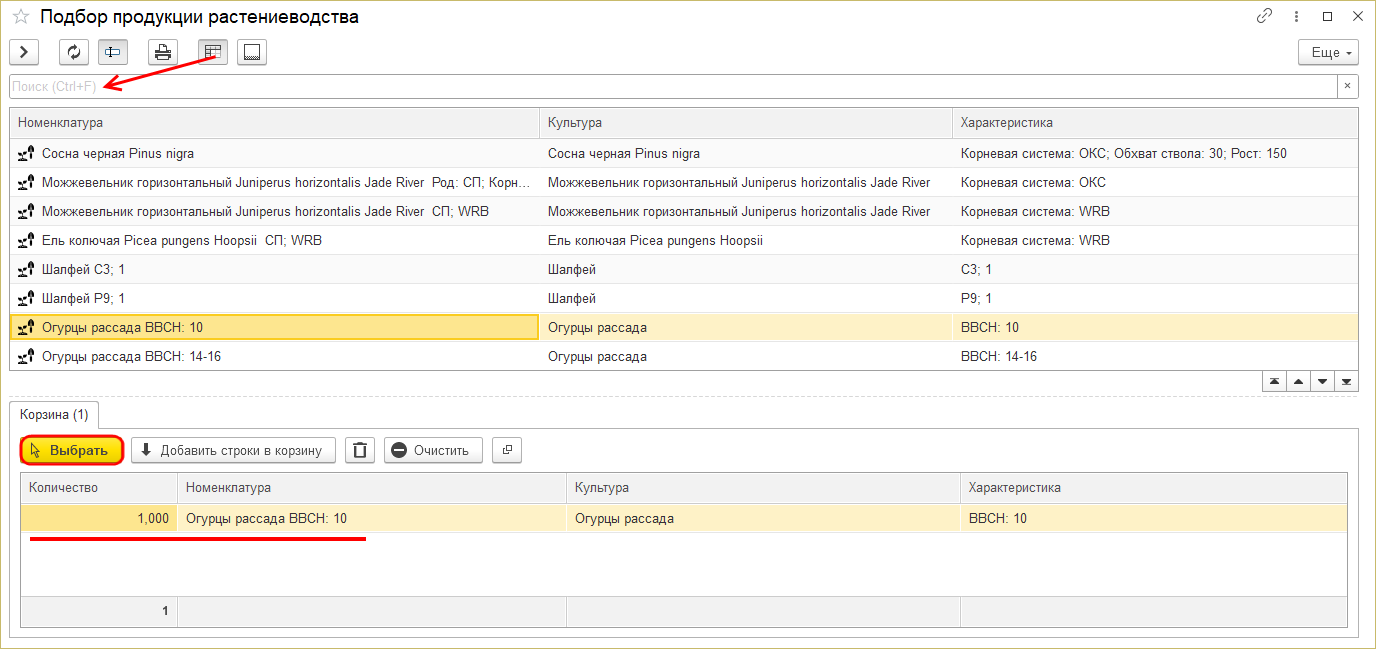
Task: Open the Еще dropdown menu
Action: (x=1327, y=52)
